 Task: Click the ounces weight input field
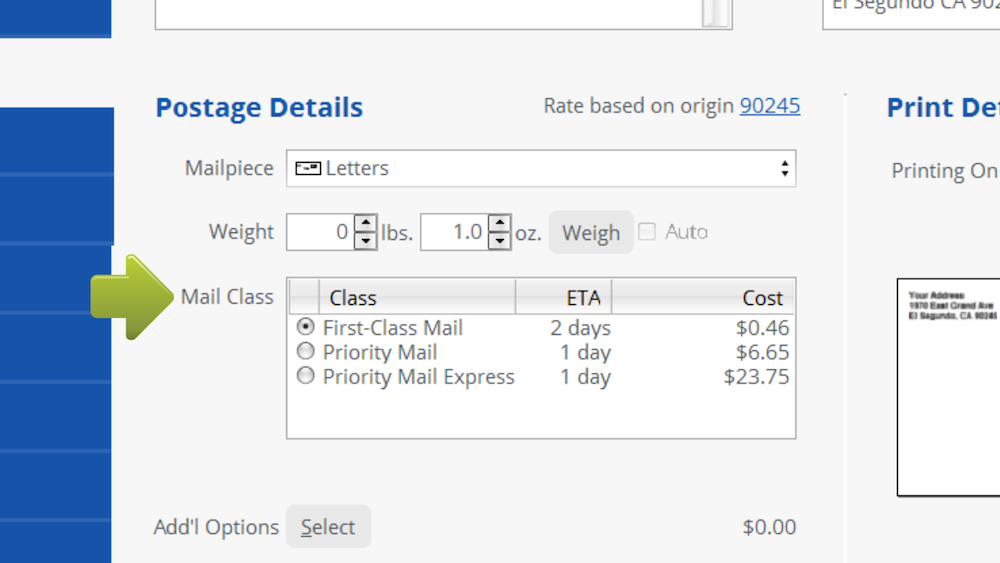(454, 232)
